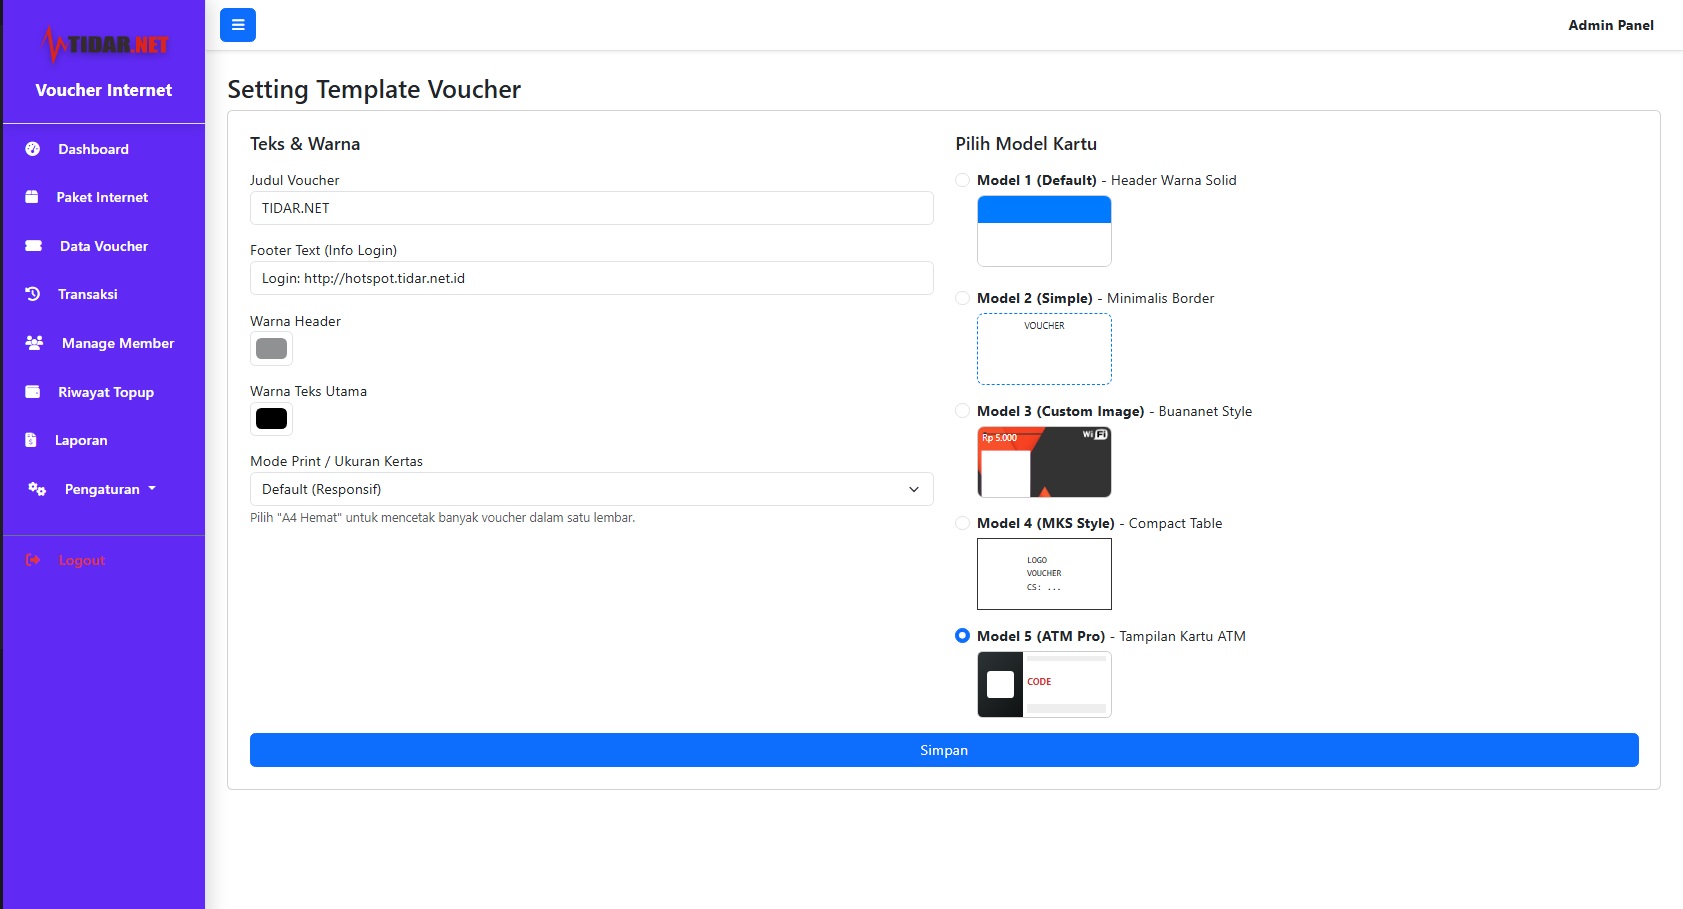Click the Setting Template Voucher heading
The image size is (1683, 909).
(x=374, y=89)
